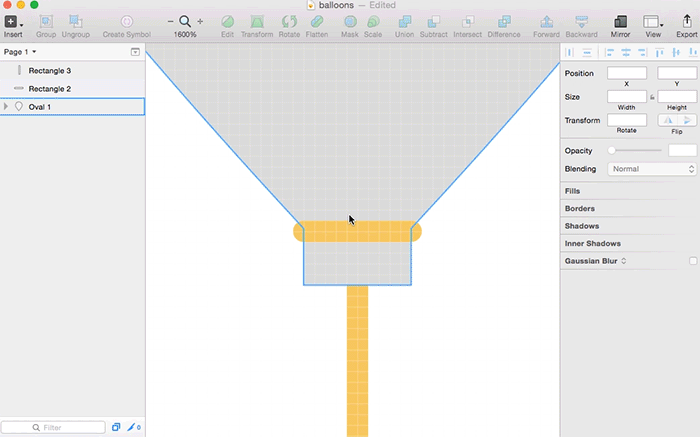Image resolution: width=700 pixels, height=437 pixels.
Task: Click the Scale toolbar icon
Action: pyautogui.click(x=373, y=21)
